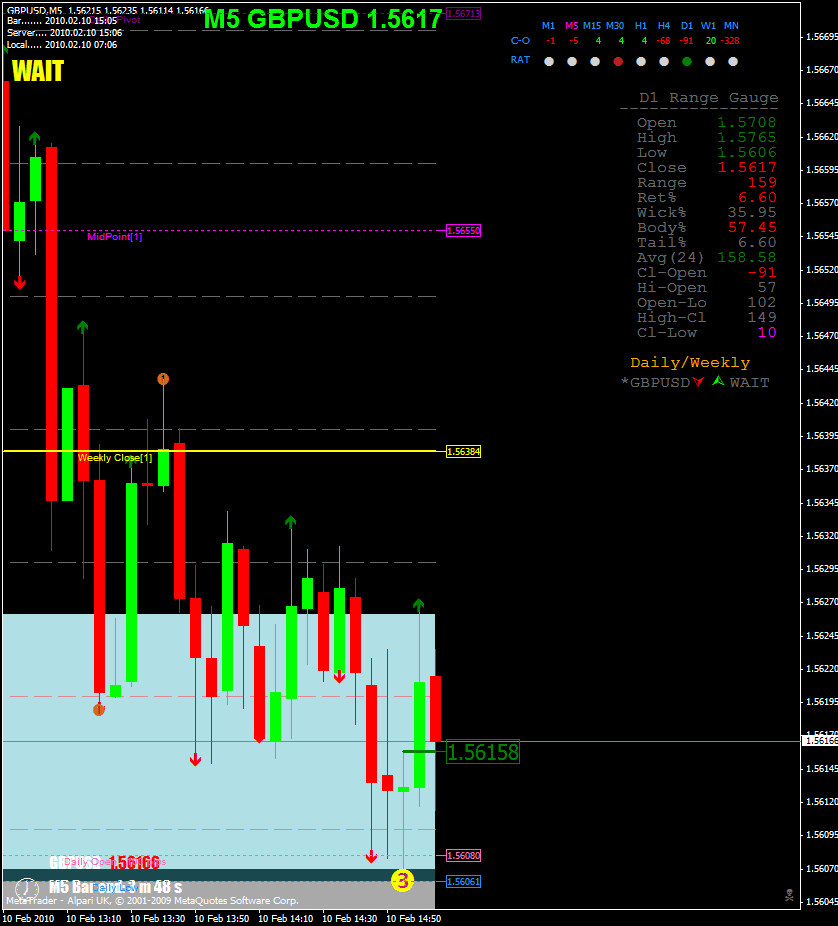Click the Wick% value 35.95
Screen dimensions: 838x926
pyautogui.click(x=752, y=212)
